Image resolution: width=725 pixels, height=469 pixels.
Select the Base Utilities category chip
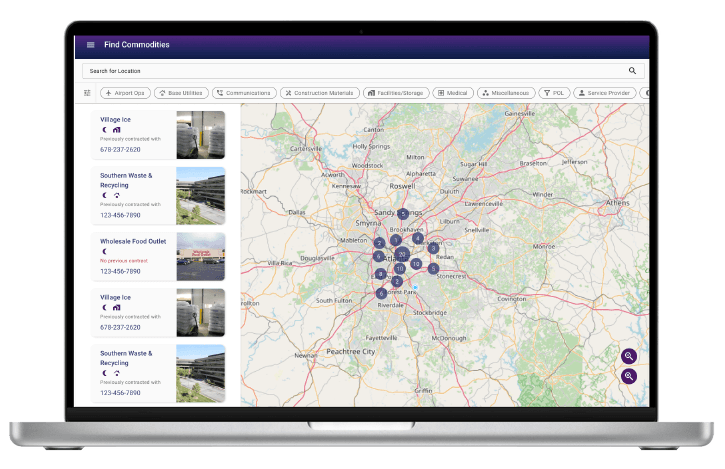181,93
